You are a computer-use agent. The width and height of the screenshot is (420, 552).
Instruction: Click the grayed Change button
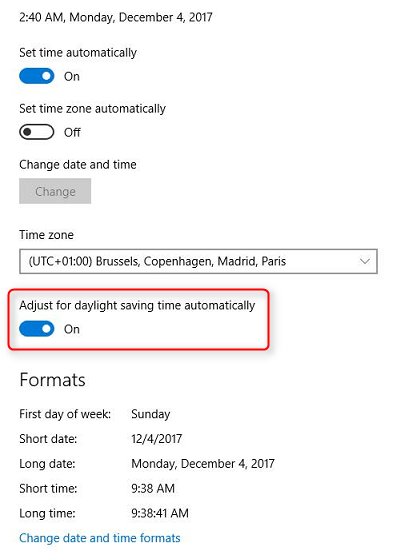click(x=55, y=191)
